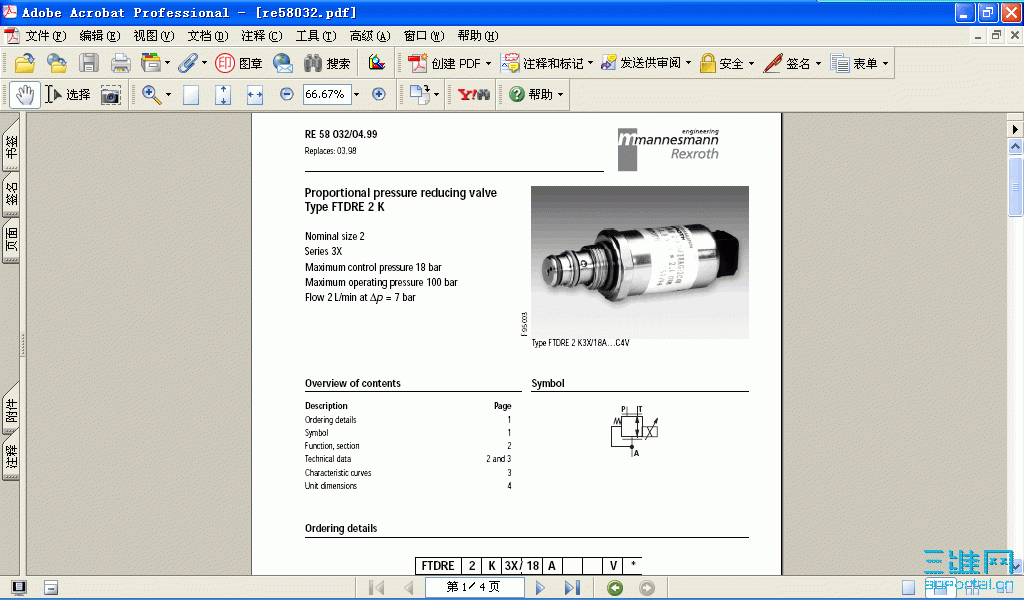Image resolution: width=1024 pixels, height=600 pixels.
Task: Click the Actual Size page icon
Action: (x=191, y=95)
